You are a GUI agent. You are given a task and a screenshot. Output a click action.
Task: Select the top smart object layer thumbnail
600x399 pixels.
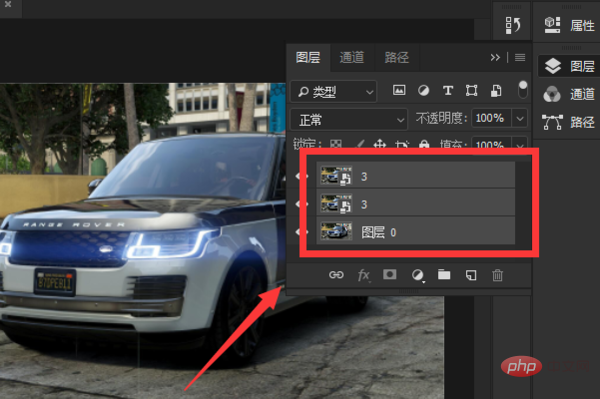click(x=336, y=176)
